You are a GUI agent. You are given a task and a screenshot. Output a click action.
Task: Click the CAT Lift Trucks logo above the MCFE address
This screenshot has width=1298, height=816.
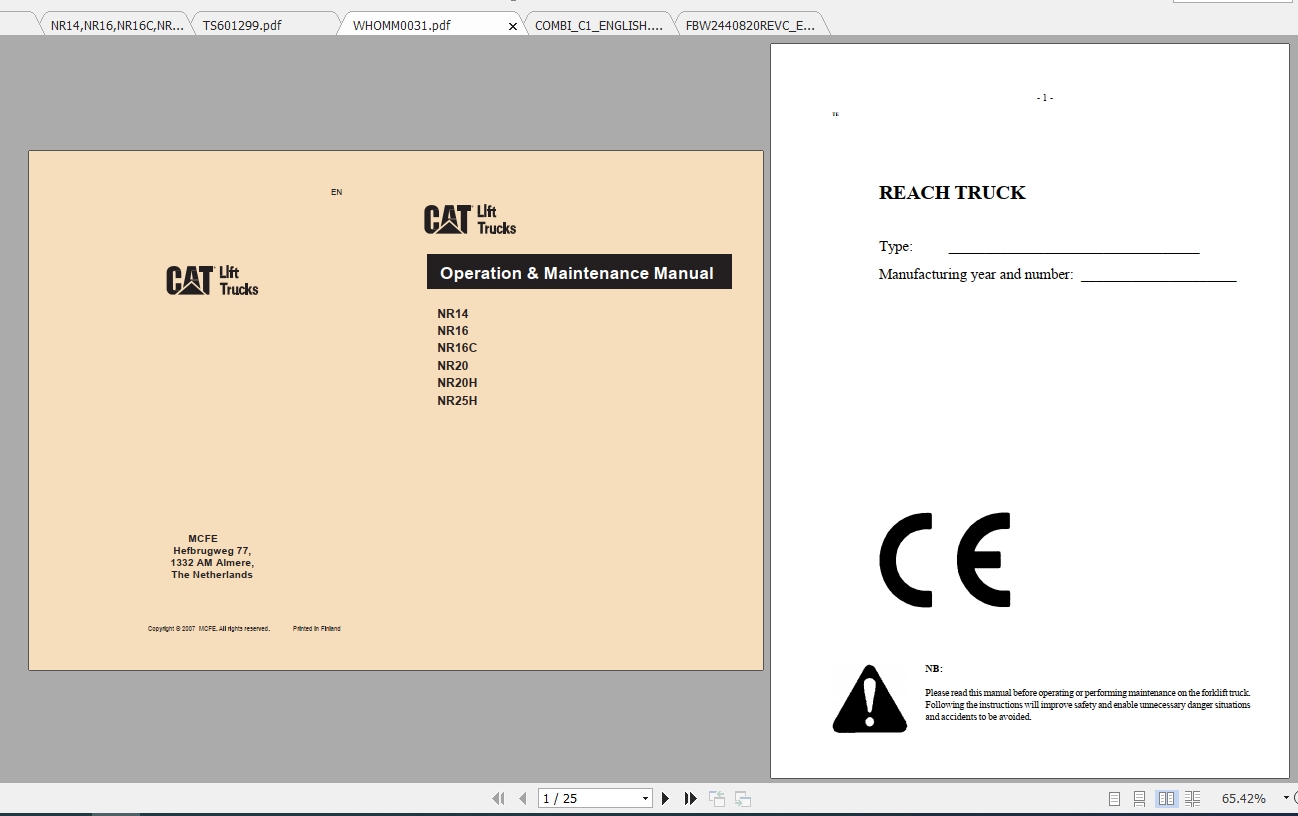(212, 281)
